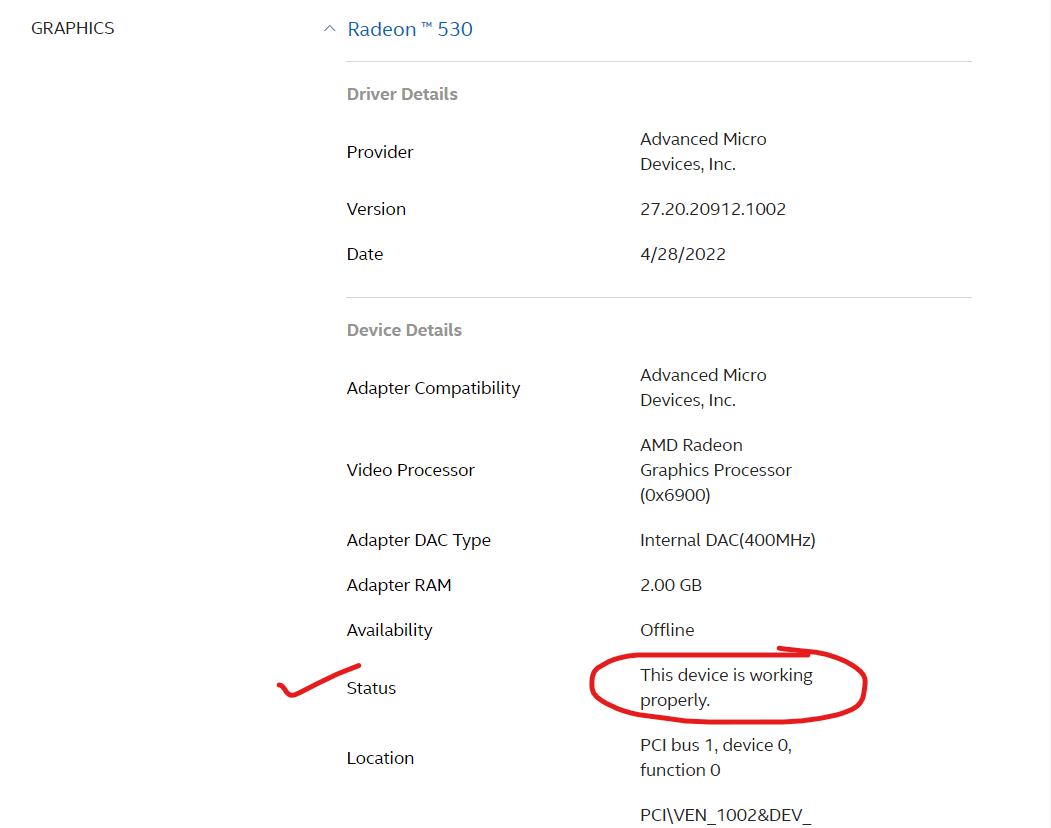This screenshot has width=1051, height=828.
Task: Select the Offline availability value
Action: pos(667,630)
